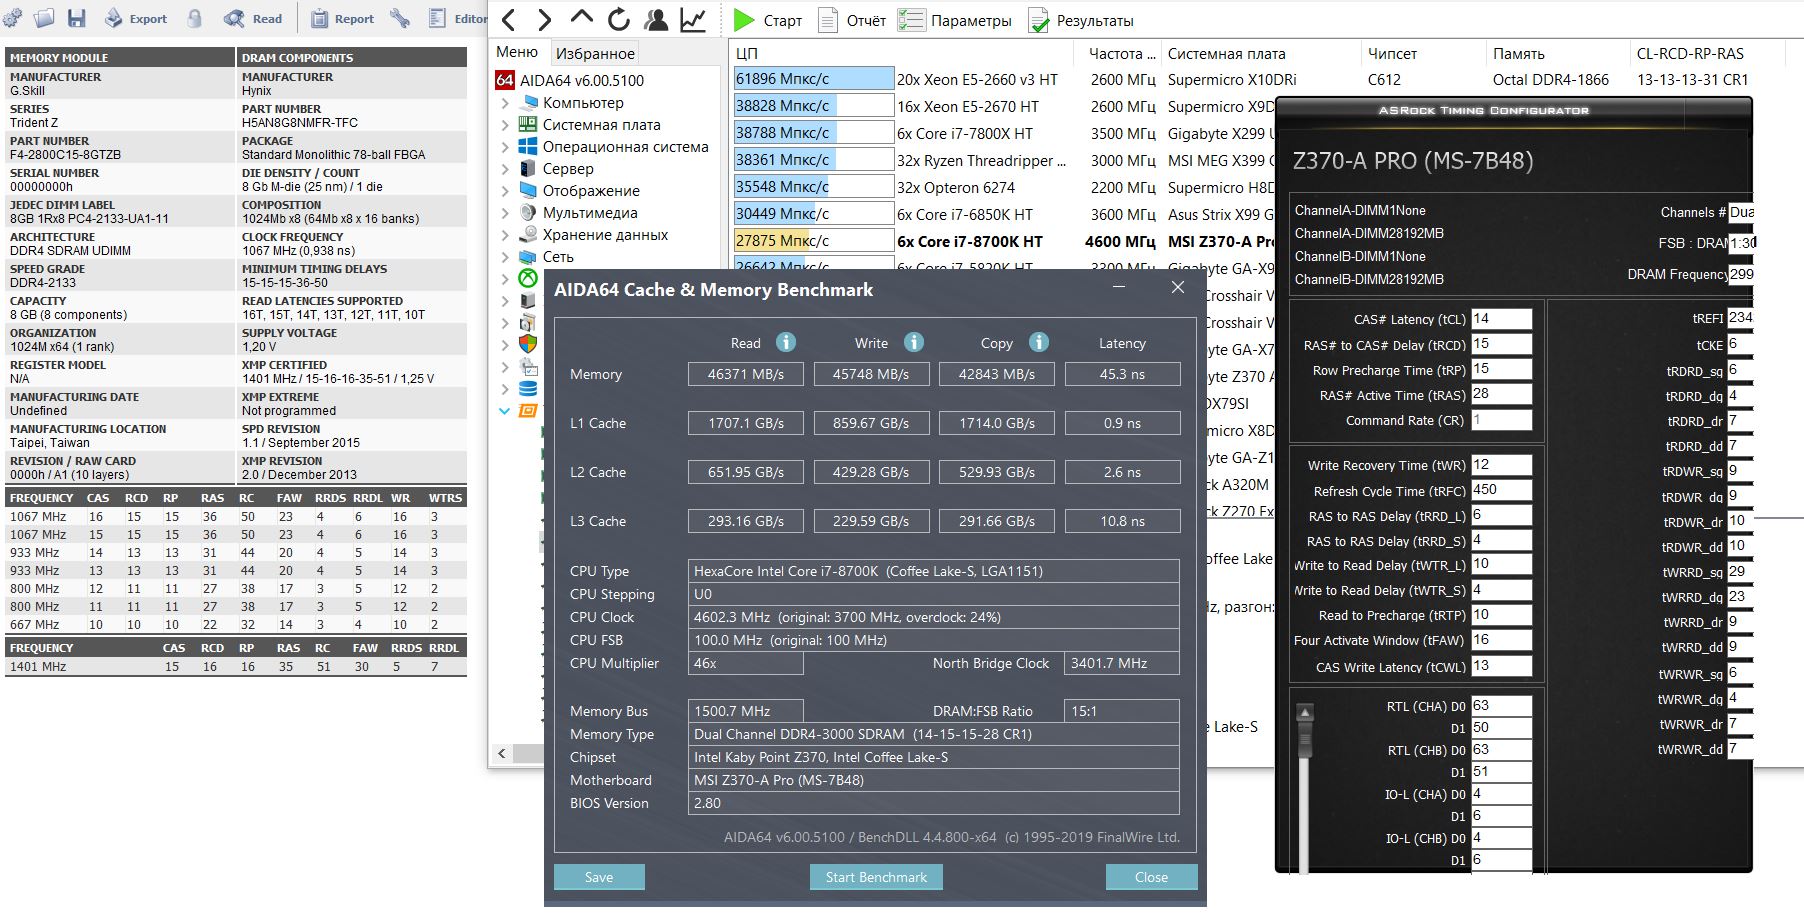Show info for the Read column

coord(786,342)
